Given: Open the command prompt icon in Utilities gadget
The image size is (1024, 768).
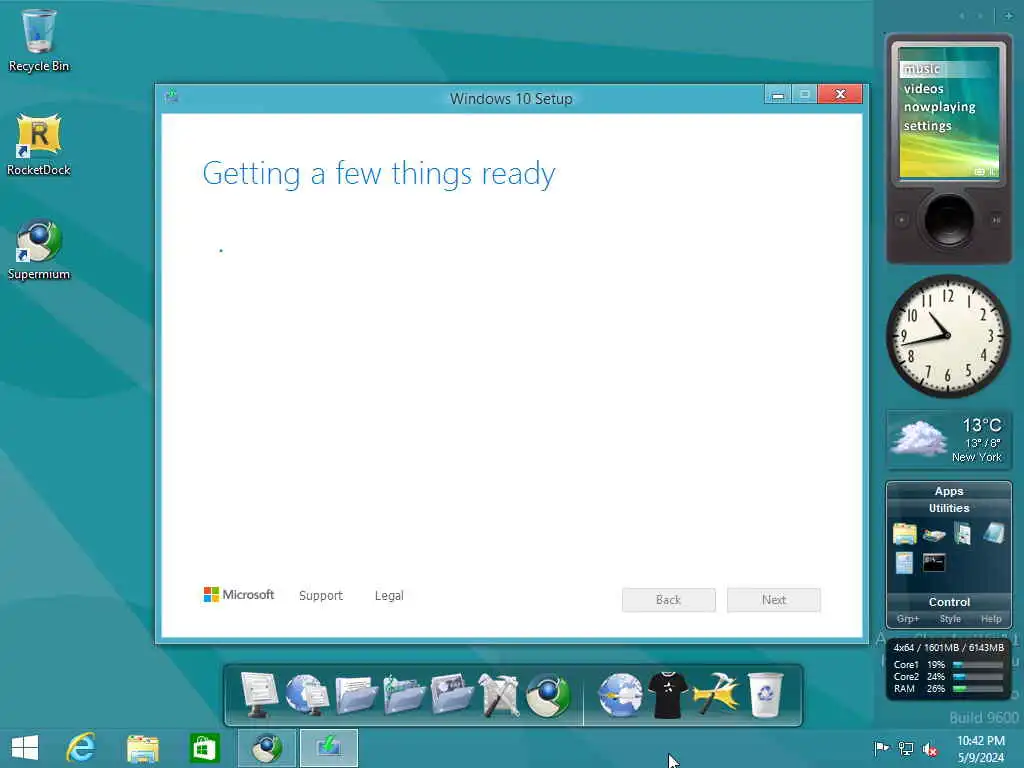Looking at the screenshot, I should click(934, 562).
